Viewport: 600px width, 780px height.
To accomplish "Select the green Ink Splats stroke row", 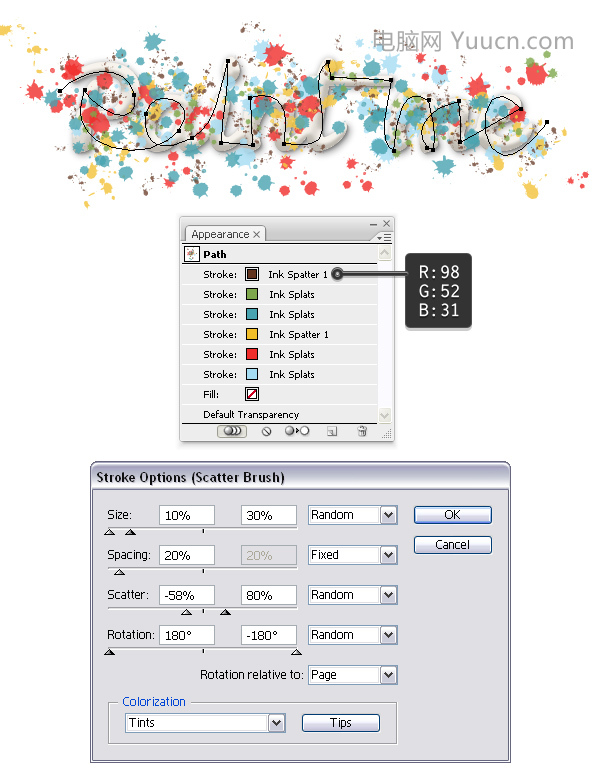I will pyautogui.click(x=280, y=294).
